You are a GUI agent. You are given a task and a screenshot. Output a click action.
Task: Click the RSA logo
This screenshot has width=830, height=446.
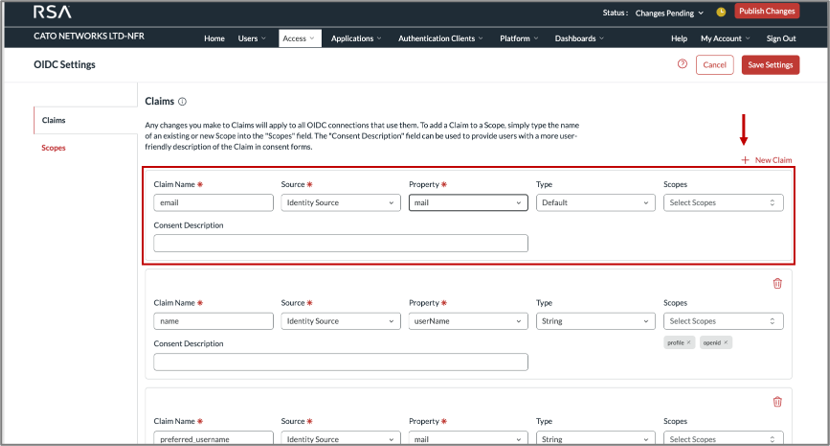click(x=52, y=12)
